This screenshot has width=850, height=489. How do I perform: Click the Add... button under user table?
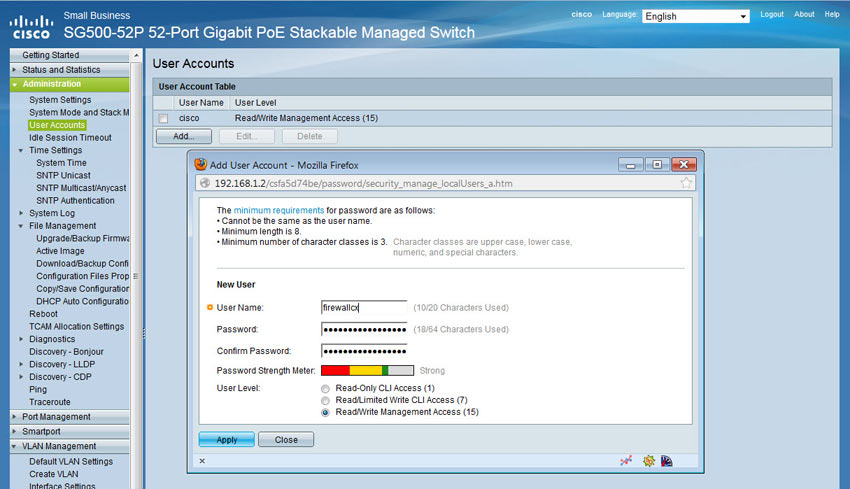click(x=184, y=136)
